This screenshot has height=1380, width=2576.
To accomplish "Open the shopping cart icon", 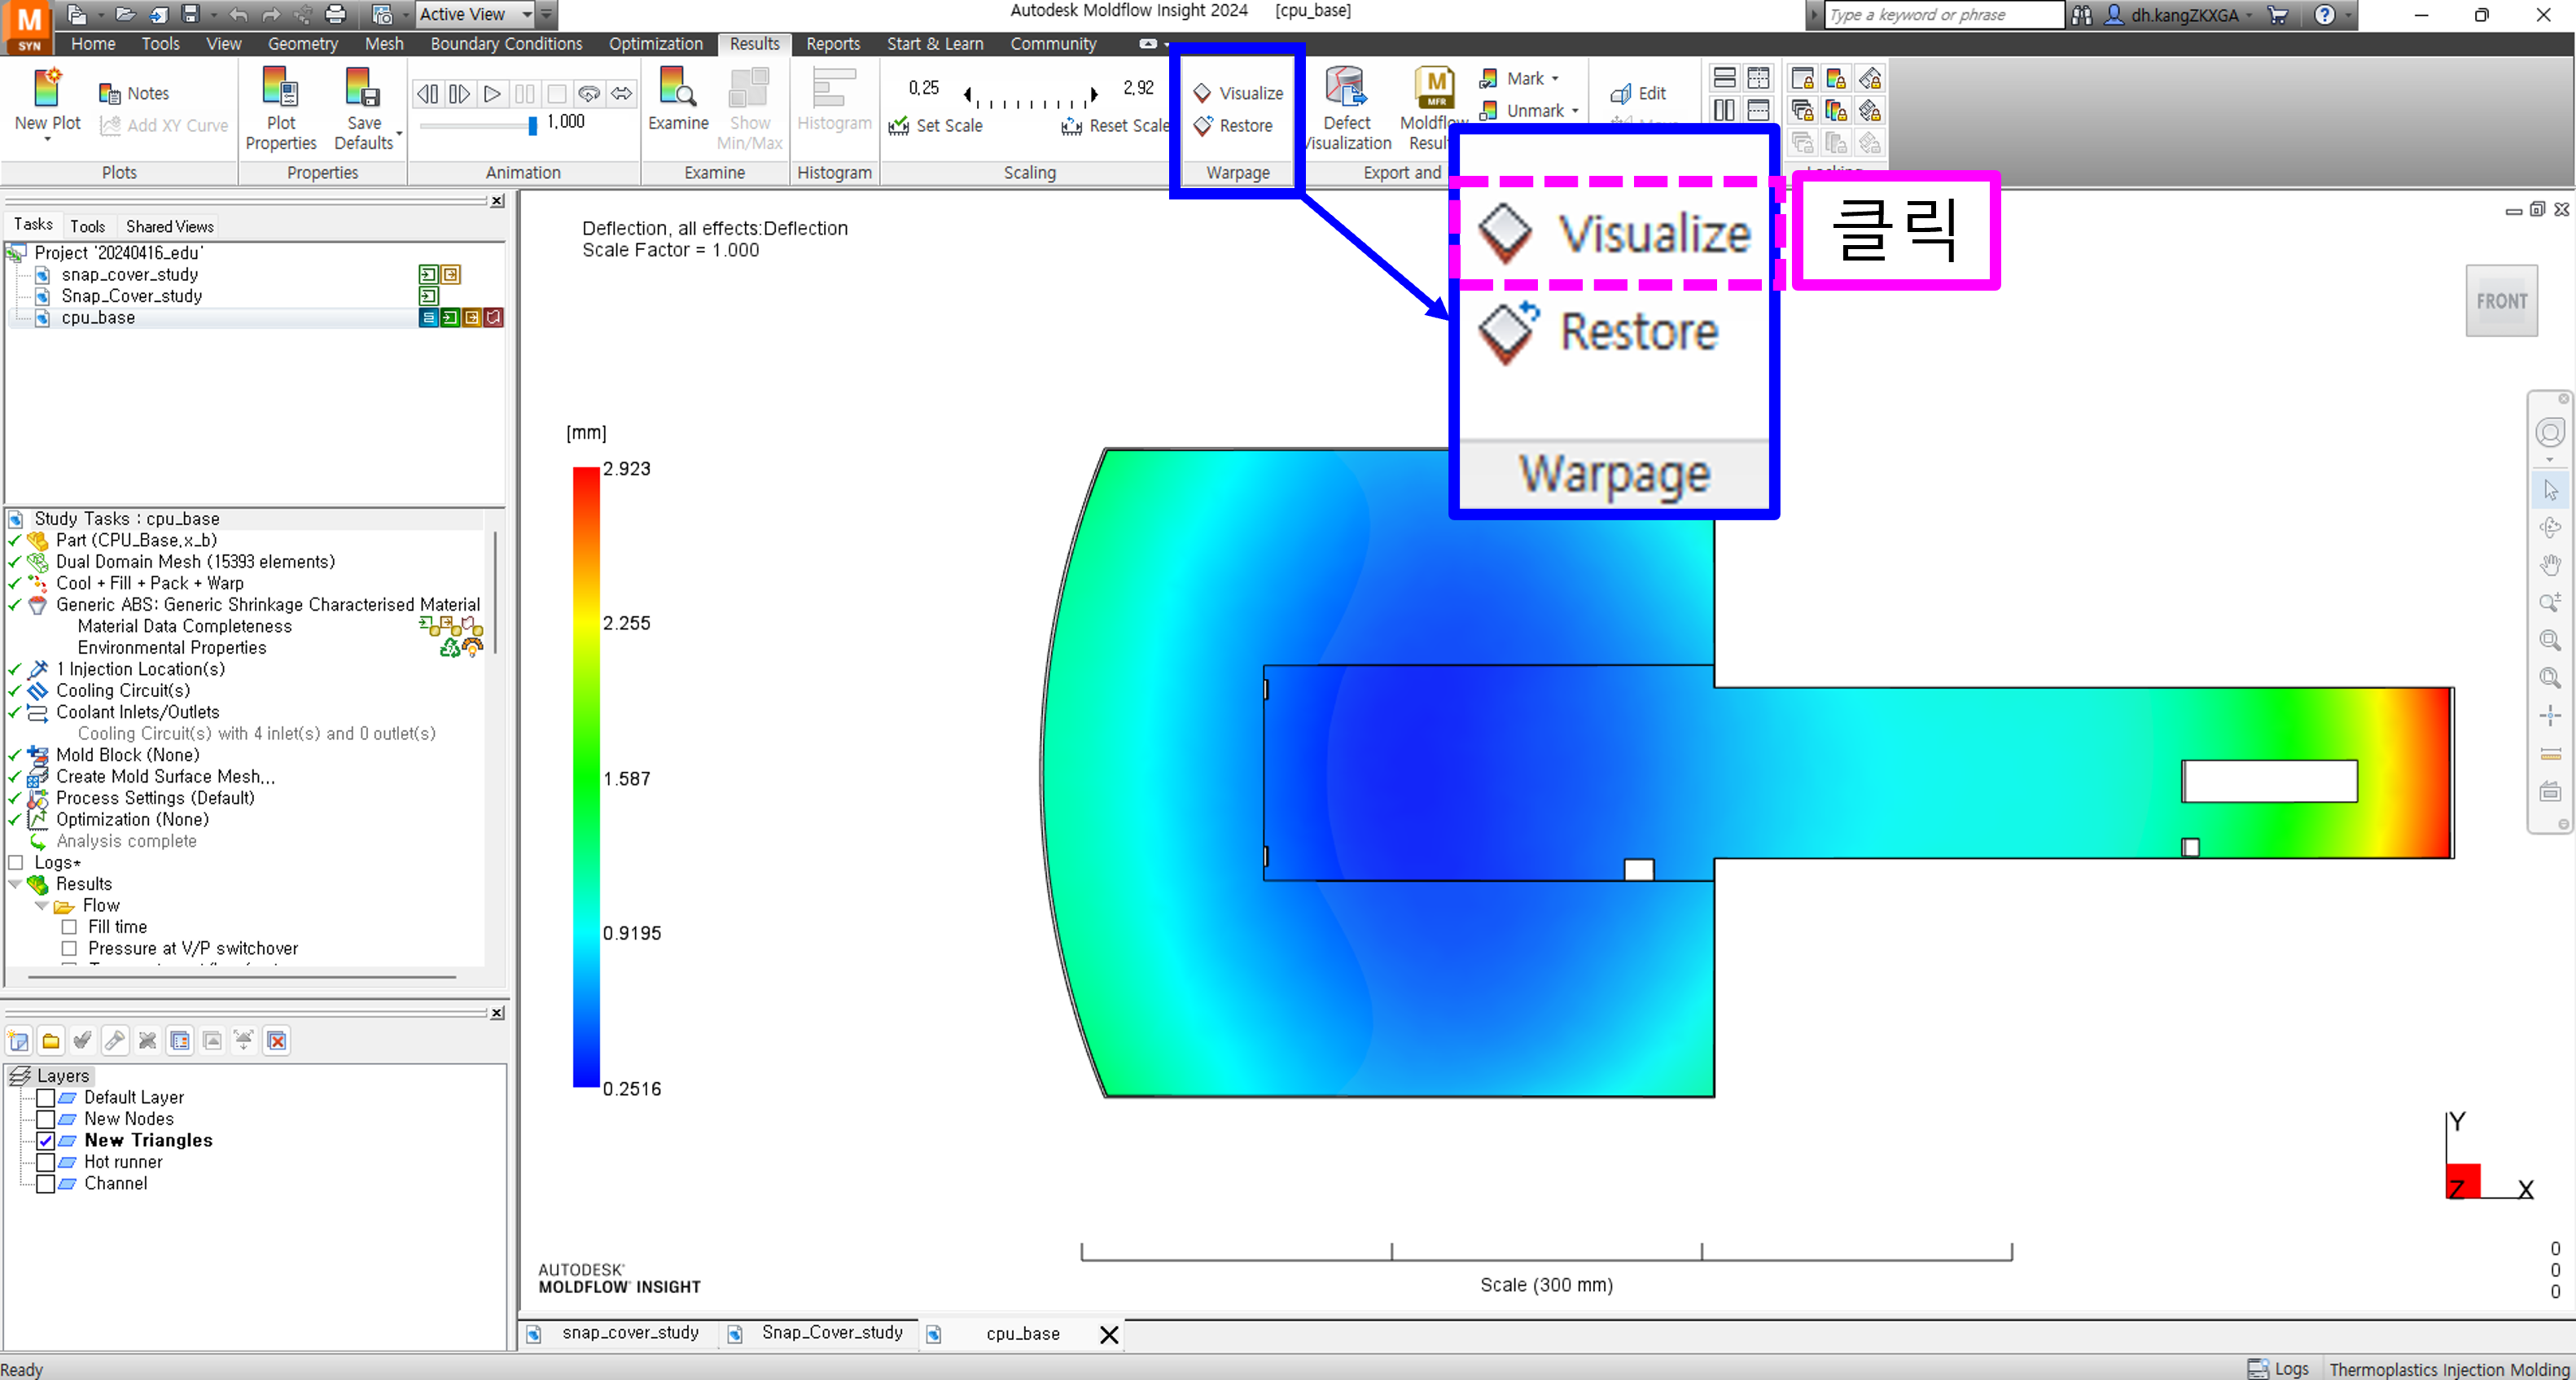I will 2277,15.
